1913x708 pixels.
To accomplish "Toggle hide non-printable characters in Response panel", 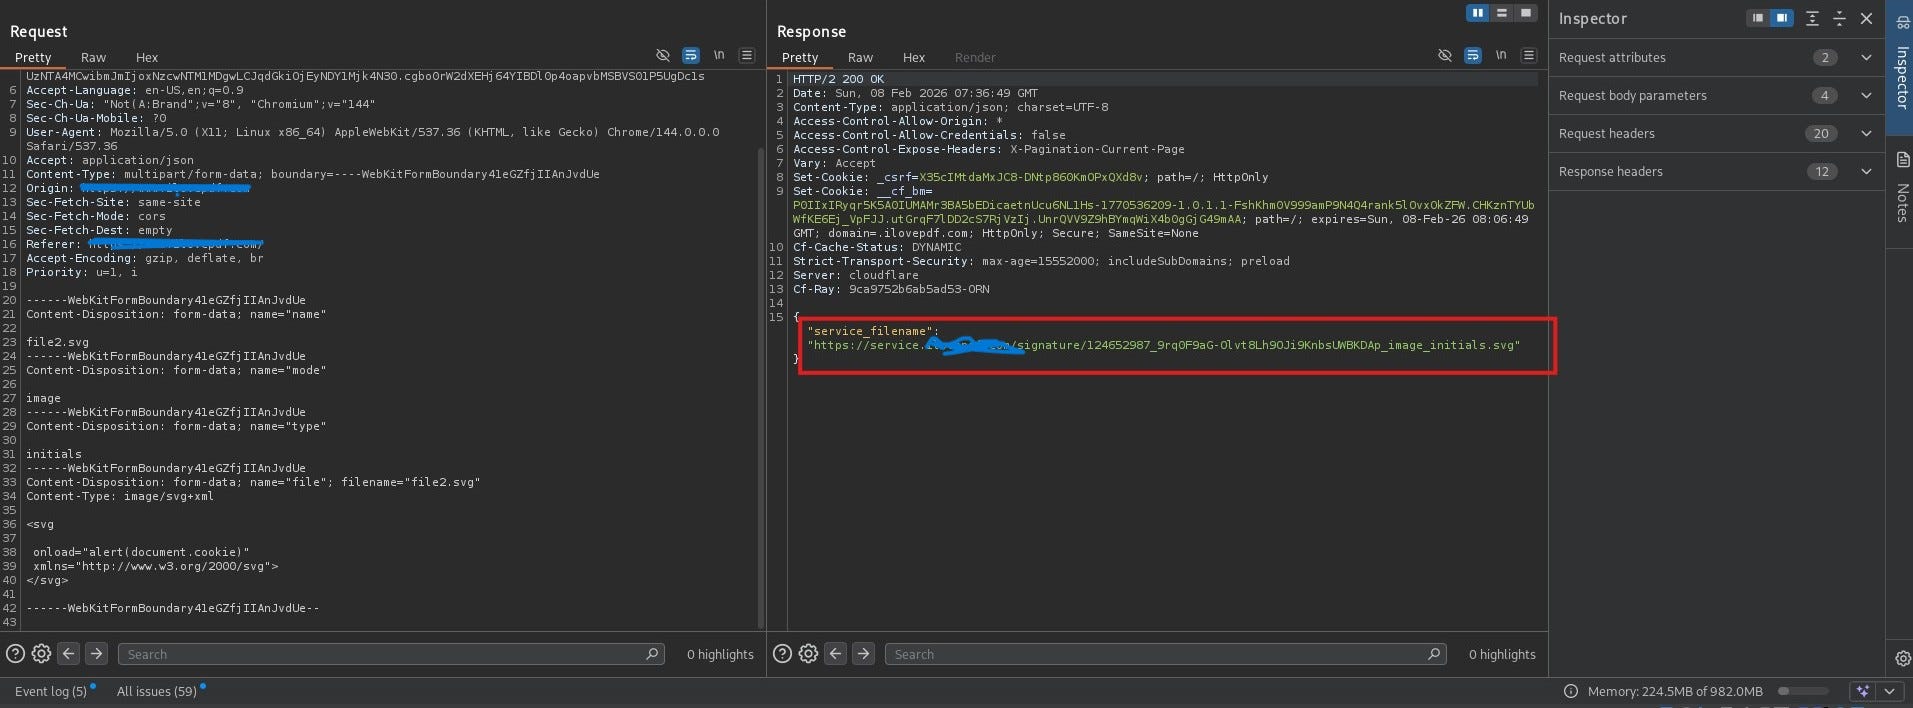I will (1444, 55).
